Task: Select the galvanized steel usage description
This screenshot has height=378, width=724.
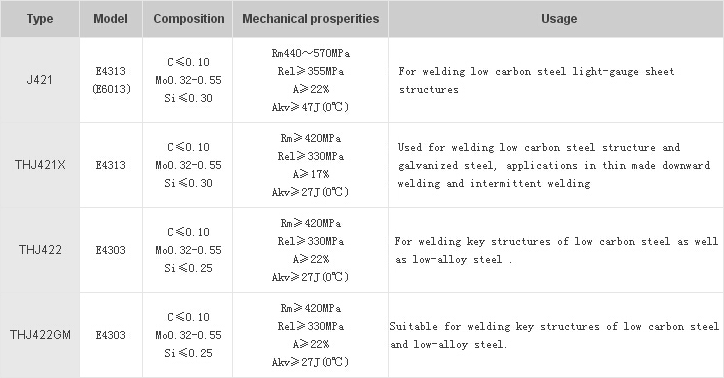Action: tap(554, 165)
